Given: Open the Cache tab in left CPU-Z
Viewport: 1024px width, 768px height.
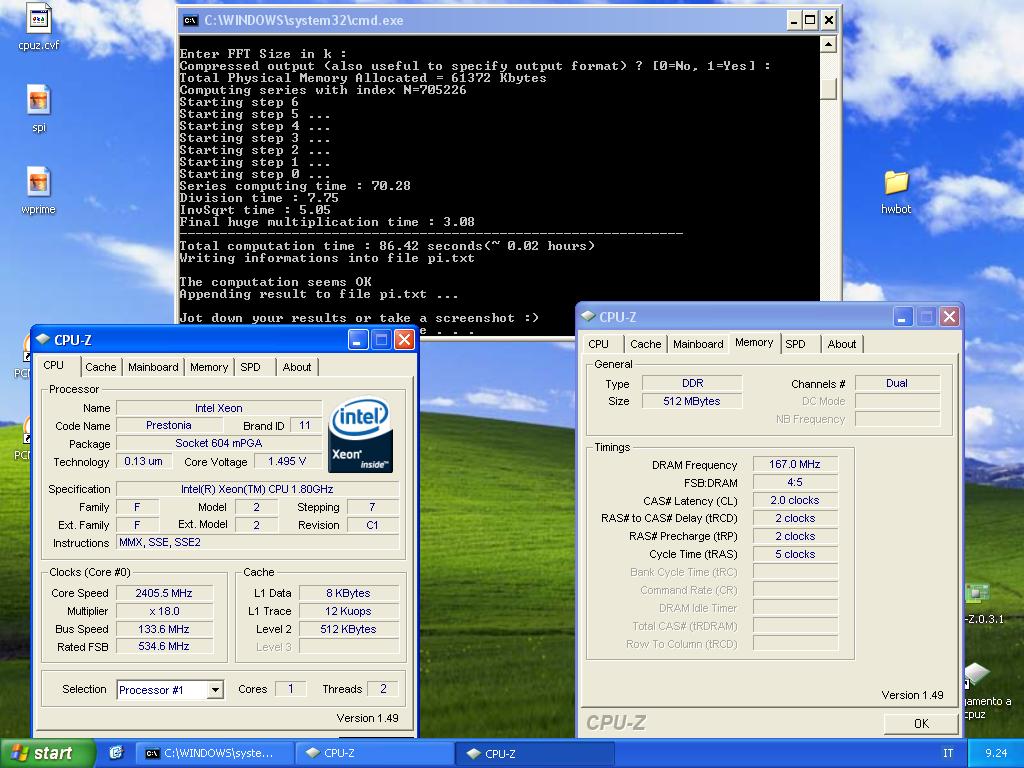Looking at the screenshot, I should [101, 367].
